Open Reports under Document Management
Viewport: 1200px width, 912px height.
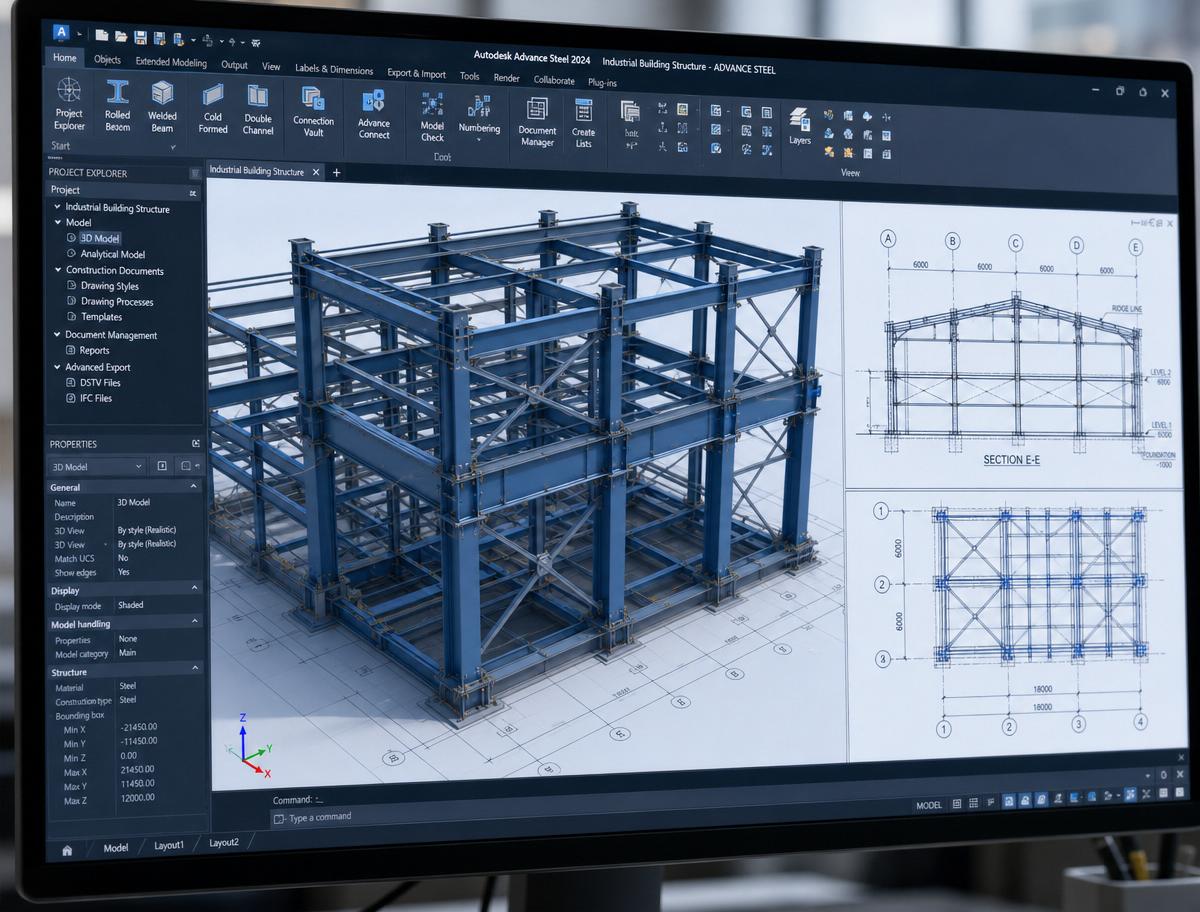tap(95, 350)
